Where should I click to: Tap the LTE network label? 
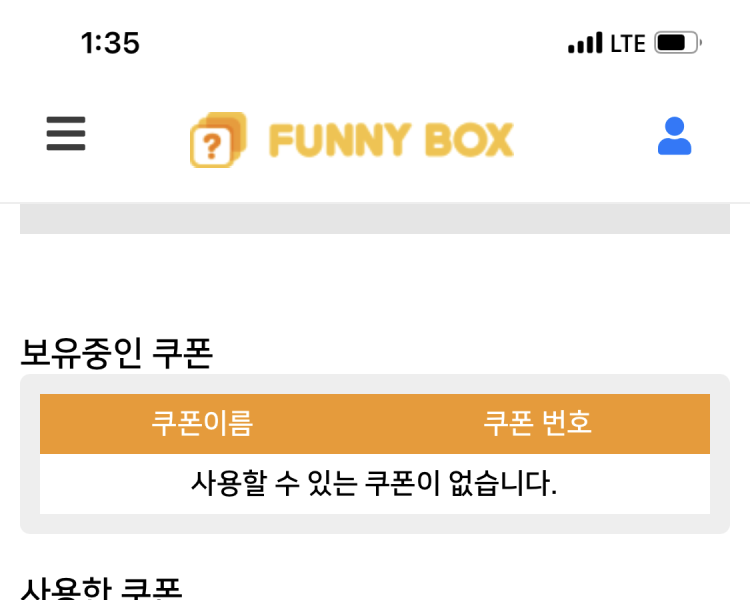tap(627, 43)
